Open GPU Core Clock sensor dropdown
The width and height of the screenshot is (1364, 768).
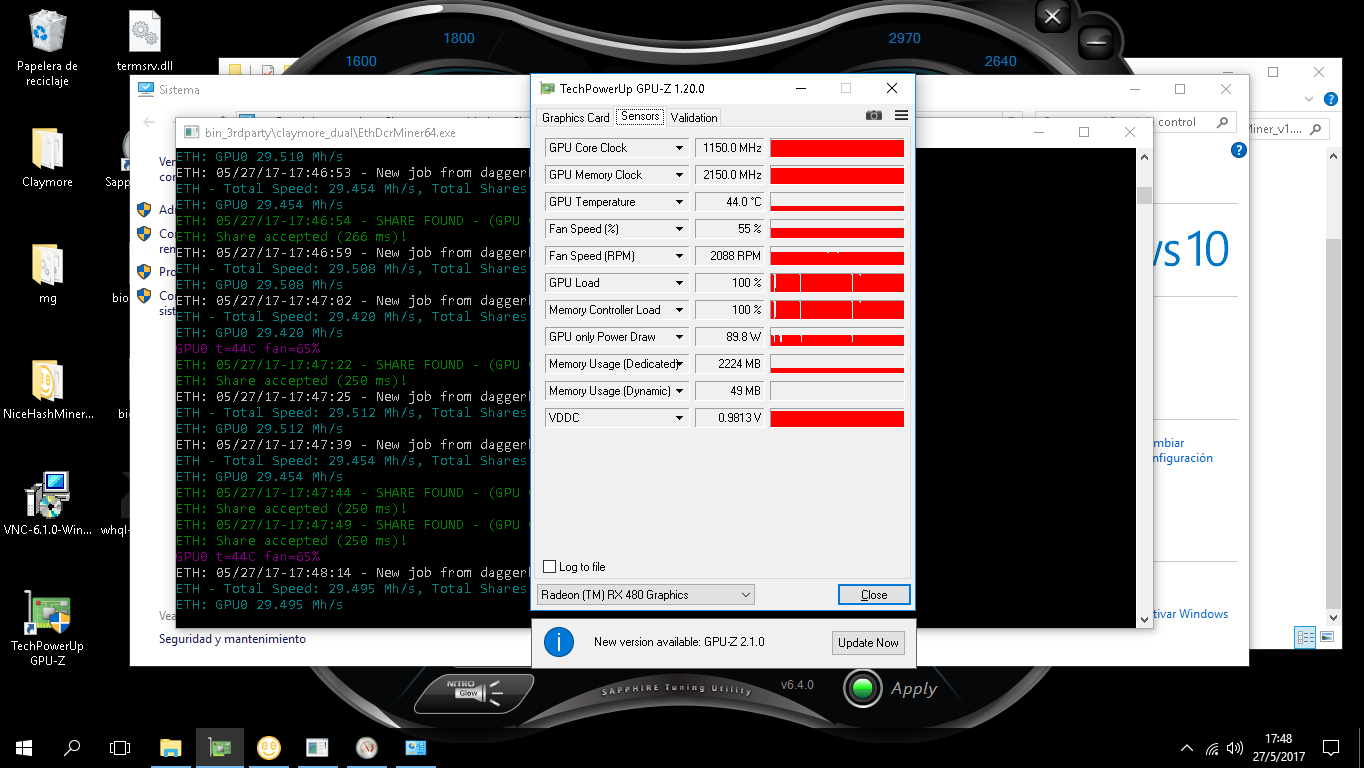(679, 148)
